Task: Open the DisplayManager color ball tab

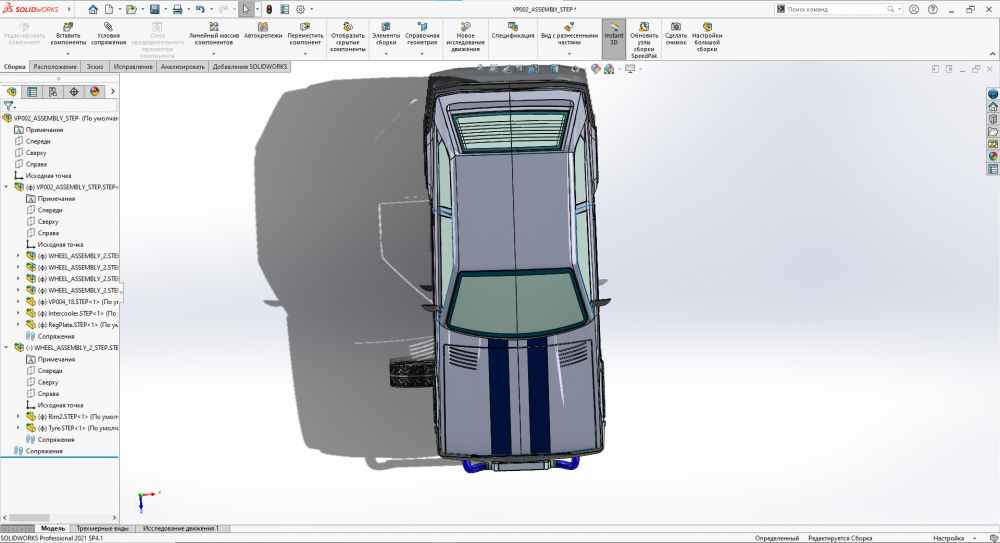Action: tap(95, 91)
